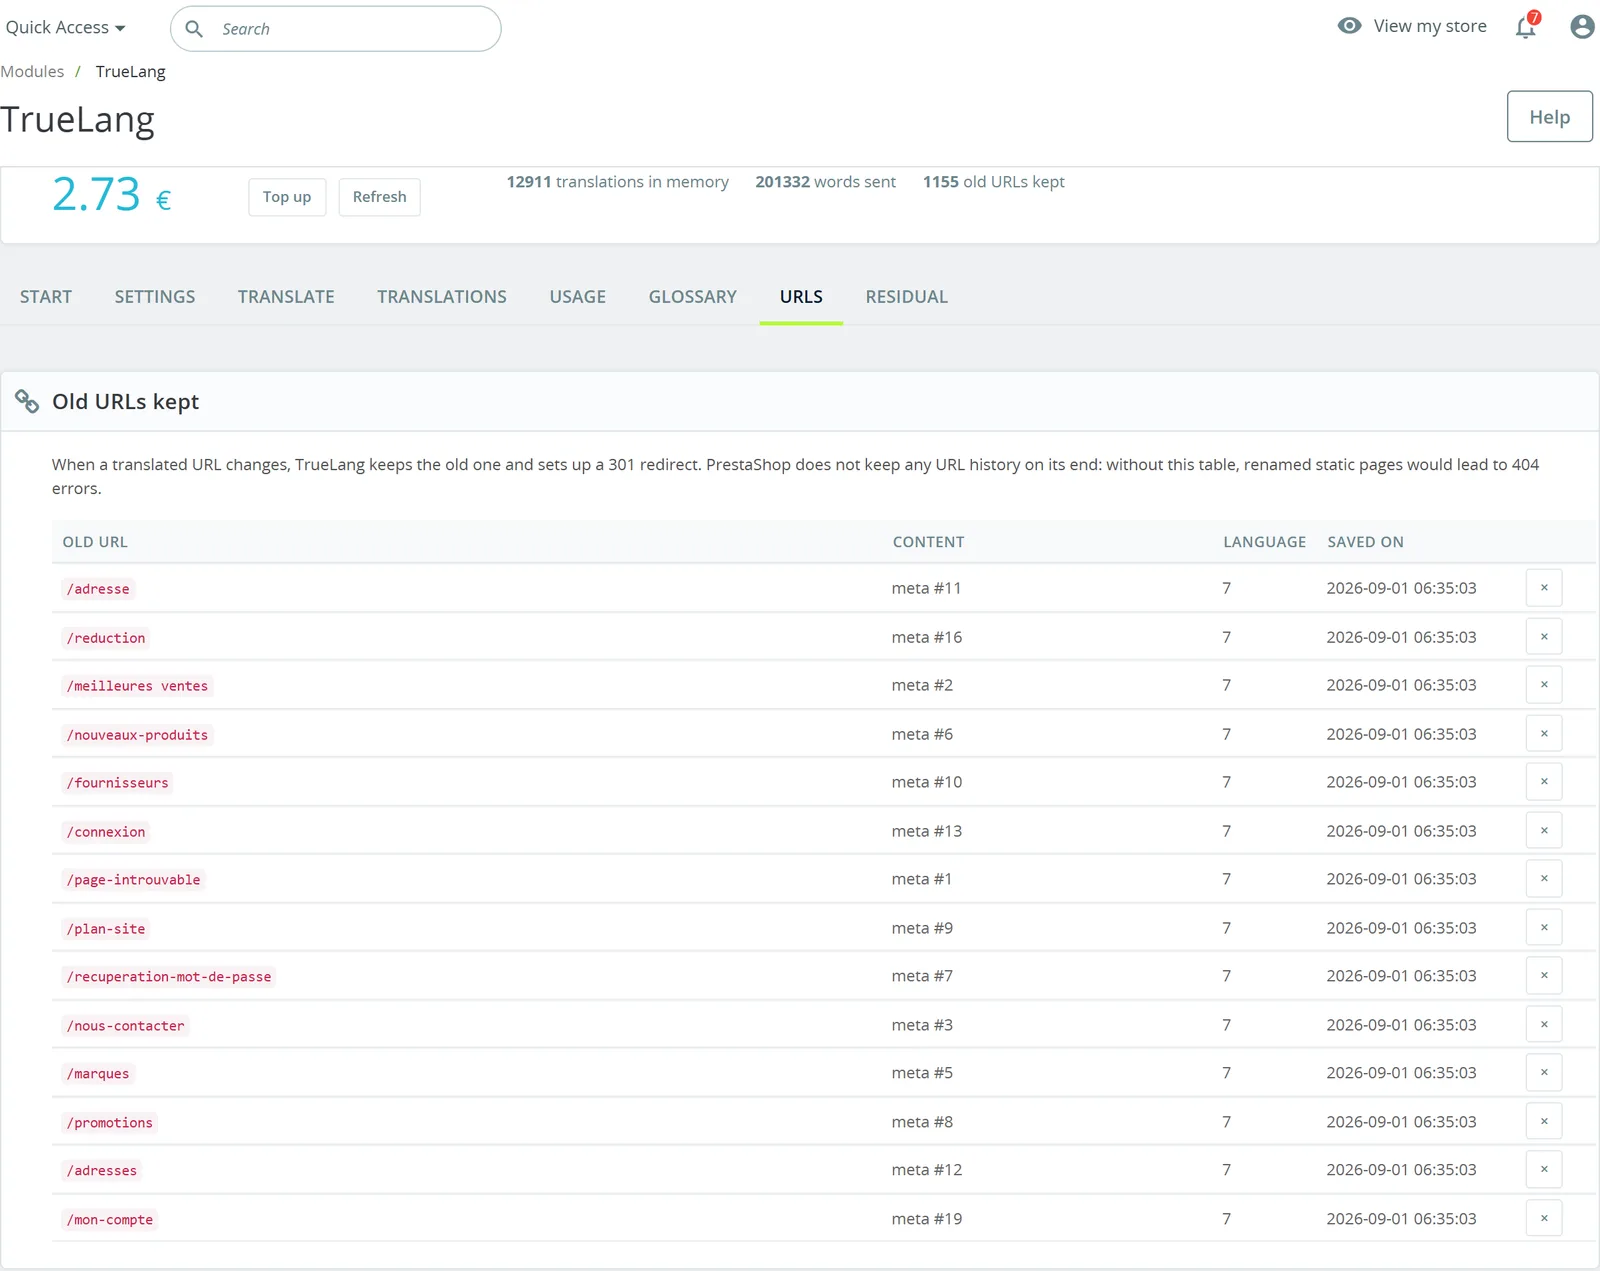The image size is (1600, 1271).
Task: Open the user profile menu icon
Action: pyautogui.click(x=1582, y=26)
